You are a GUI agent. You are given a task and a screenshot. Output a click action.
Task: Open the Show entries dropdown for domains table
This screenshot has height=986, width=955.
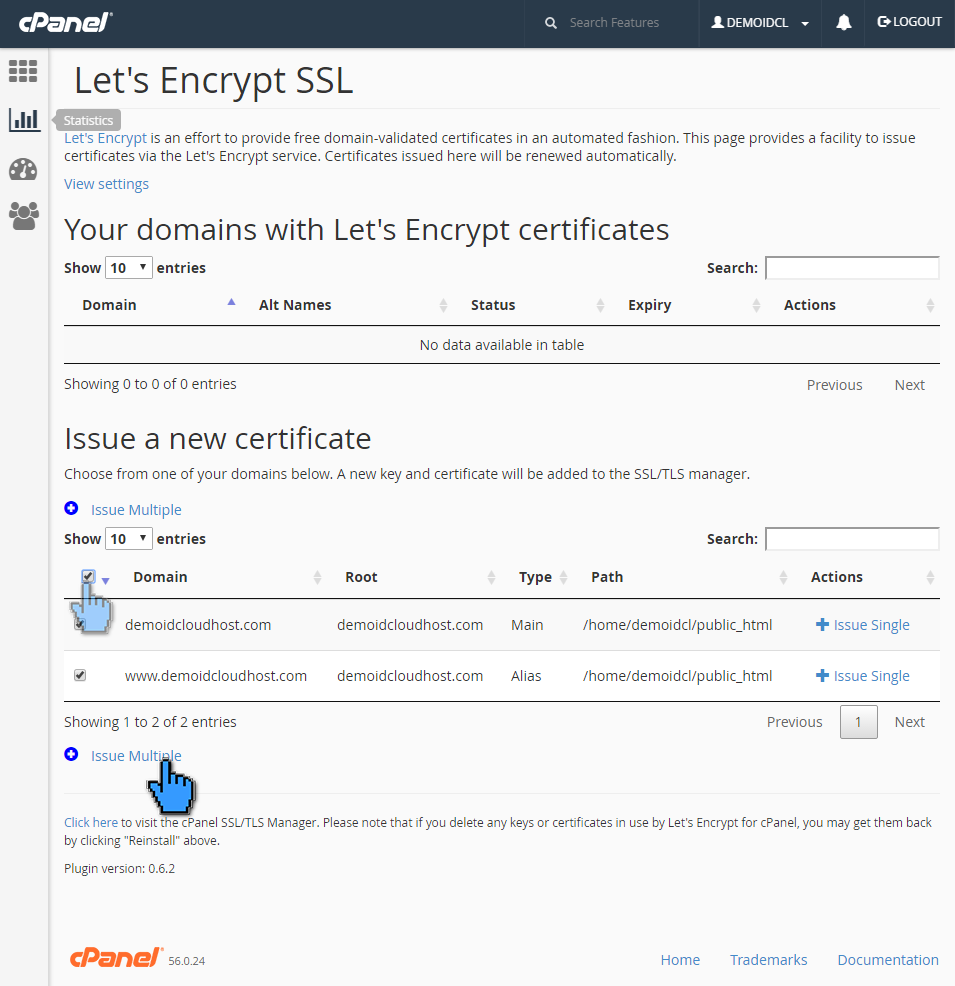(x=128, y=538)
